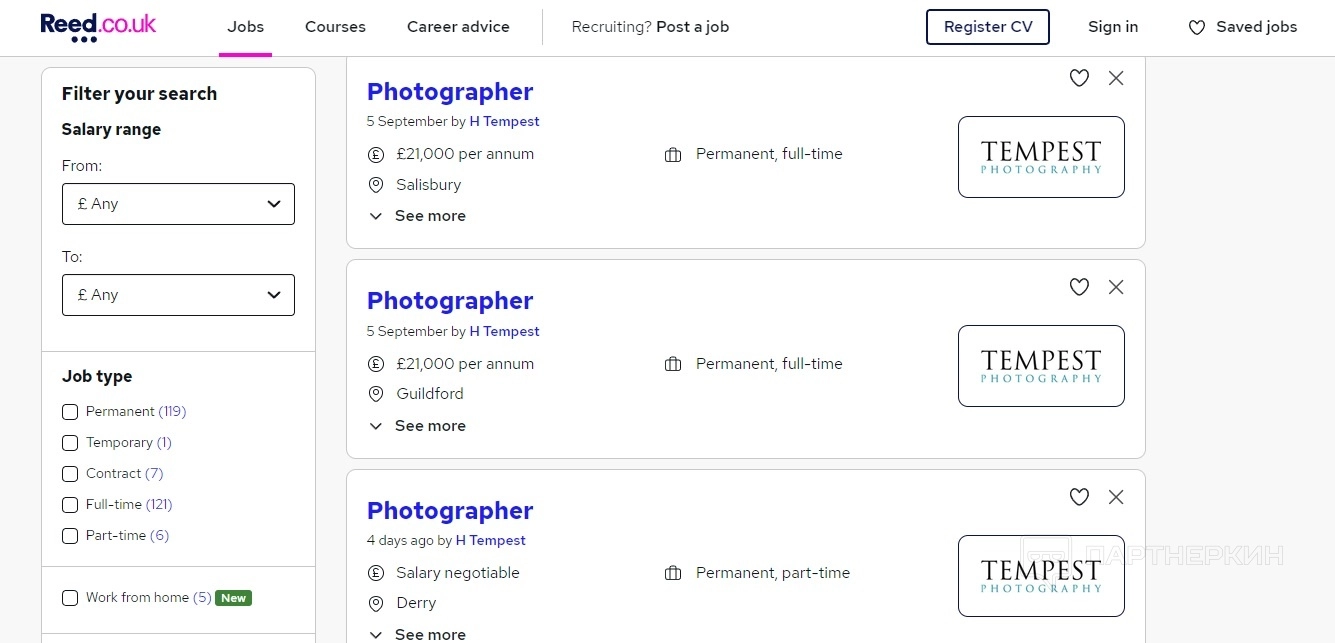This screenshot has height=643, width=1335.
Task: Click the Tempest Photography logo for Guildford
Action: 1041,366
